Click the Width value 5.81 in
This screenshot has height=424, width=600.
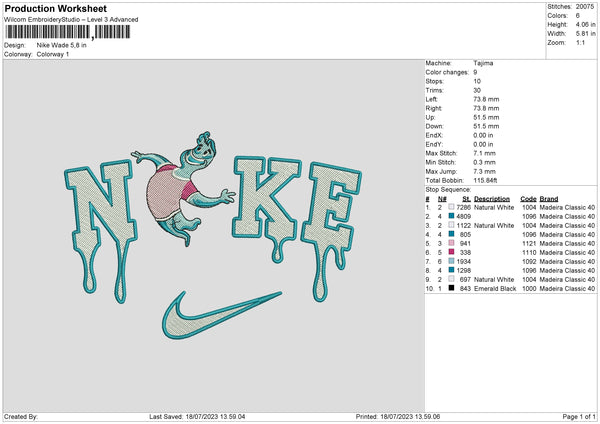585,34
